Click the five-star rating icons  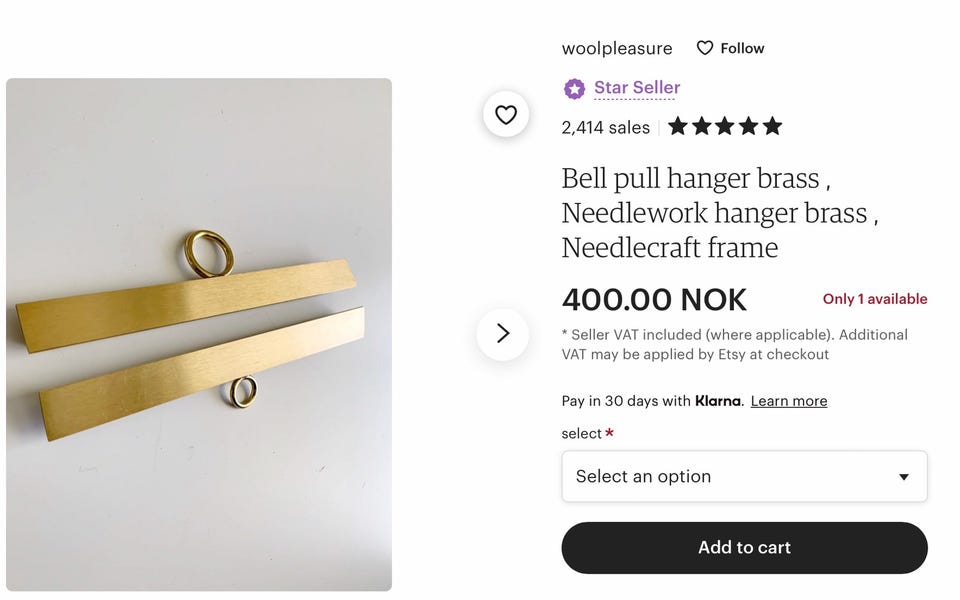(x=724, y=127)
